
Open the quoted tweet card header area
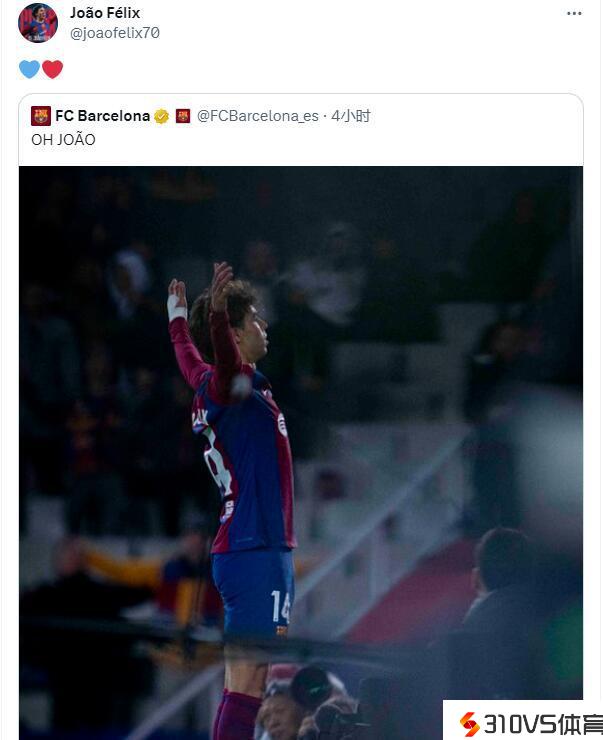pyautogui.click(x=301, y=127)
